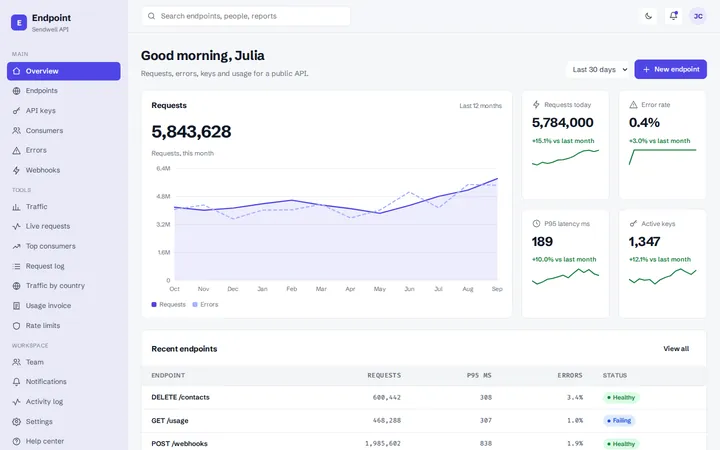Image resolution: width=720 pixels, height=450 pixels.
Task: Click the Top consumers trending icon
Action: [x=17, y=246]
